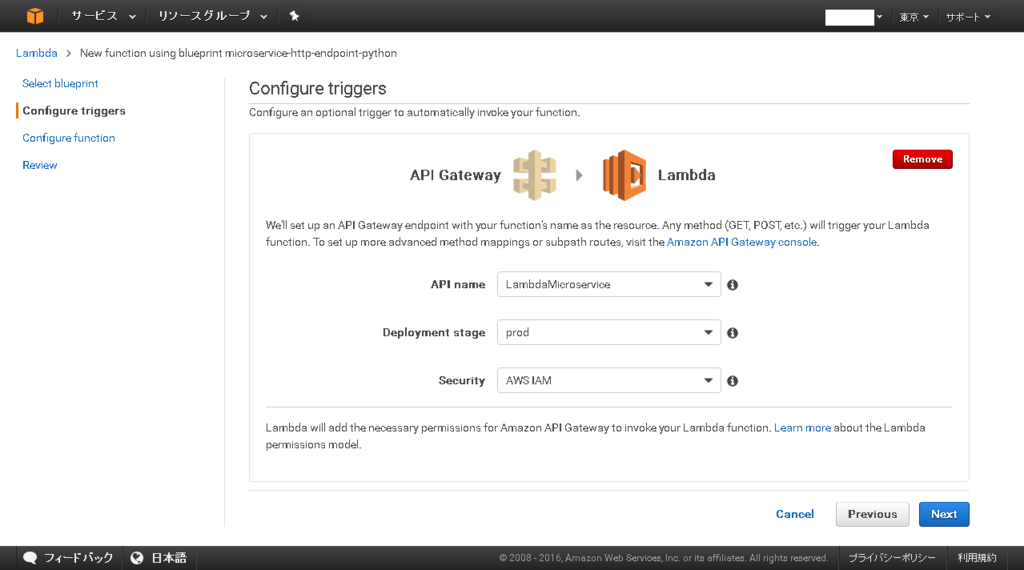Image resolution: width=1024 pixels, height=570 pixels.
Task: Click the "Lambda" label beside the icon
Action: pos(686,175)
